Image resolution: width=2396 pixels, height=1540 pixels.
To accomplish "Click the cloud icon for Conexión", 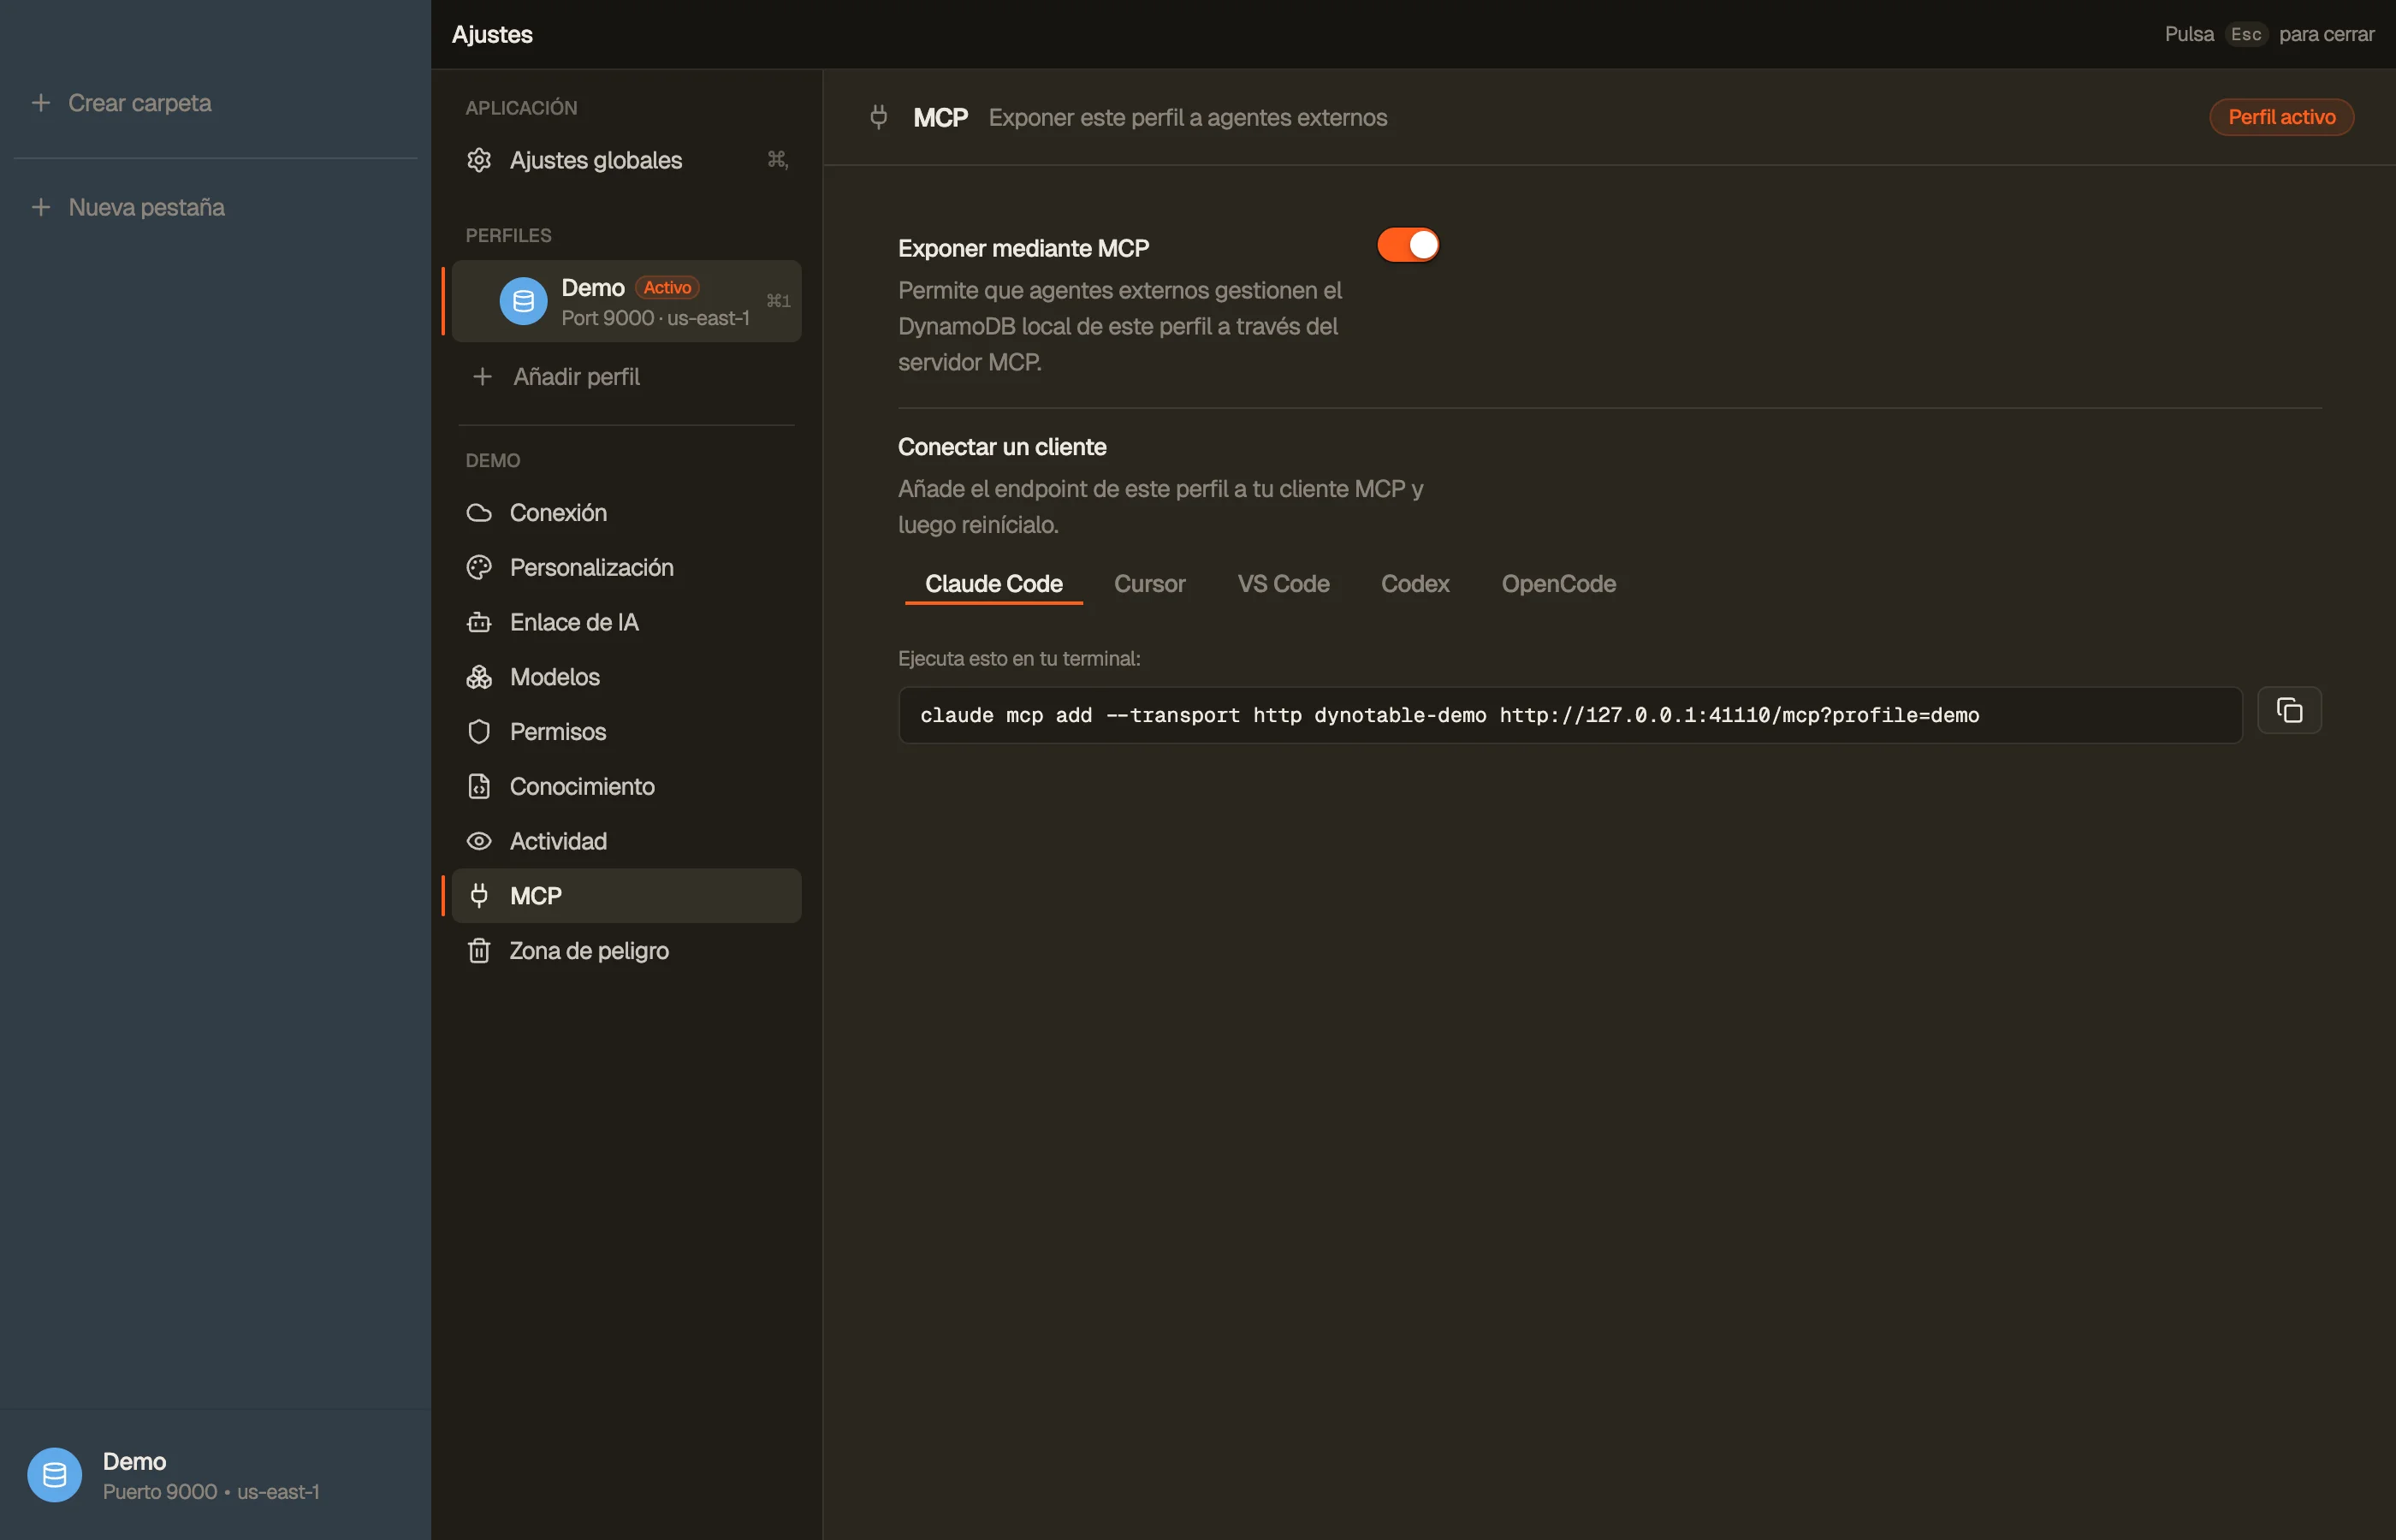I will point(479,513).
